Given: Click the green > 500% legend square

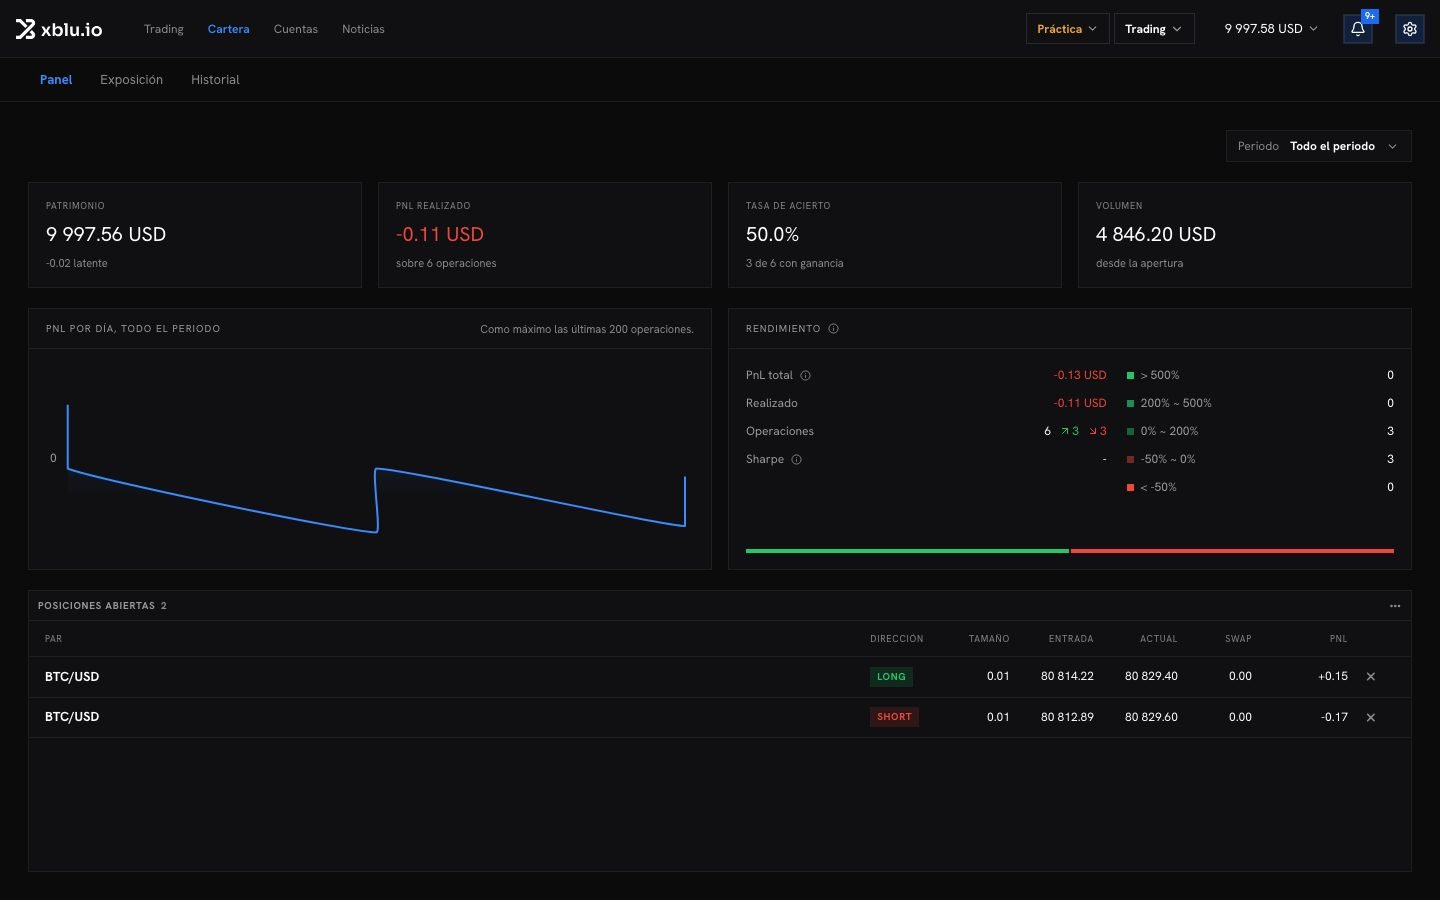Looking at the screenshot, I should click(1130, 376).
